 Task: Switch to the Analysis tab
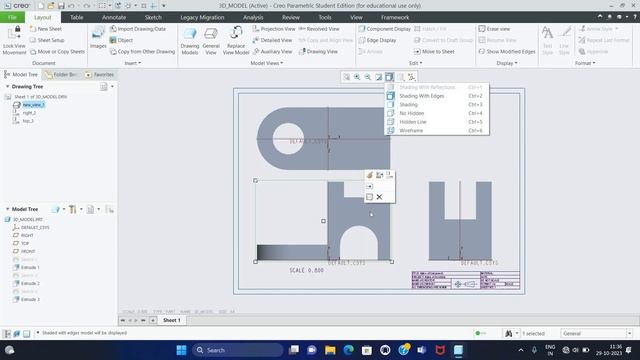pos(253,17)
